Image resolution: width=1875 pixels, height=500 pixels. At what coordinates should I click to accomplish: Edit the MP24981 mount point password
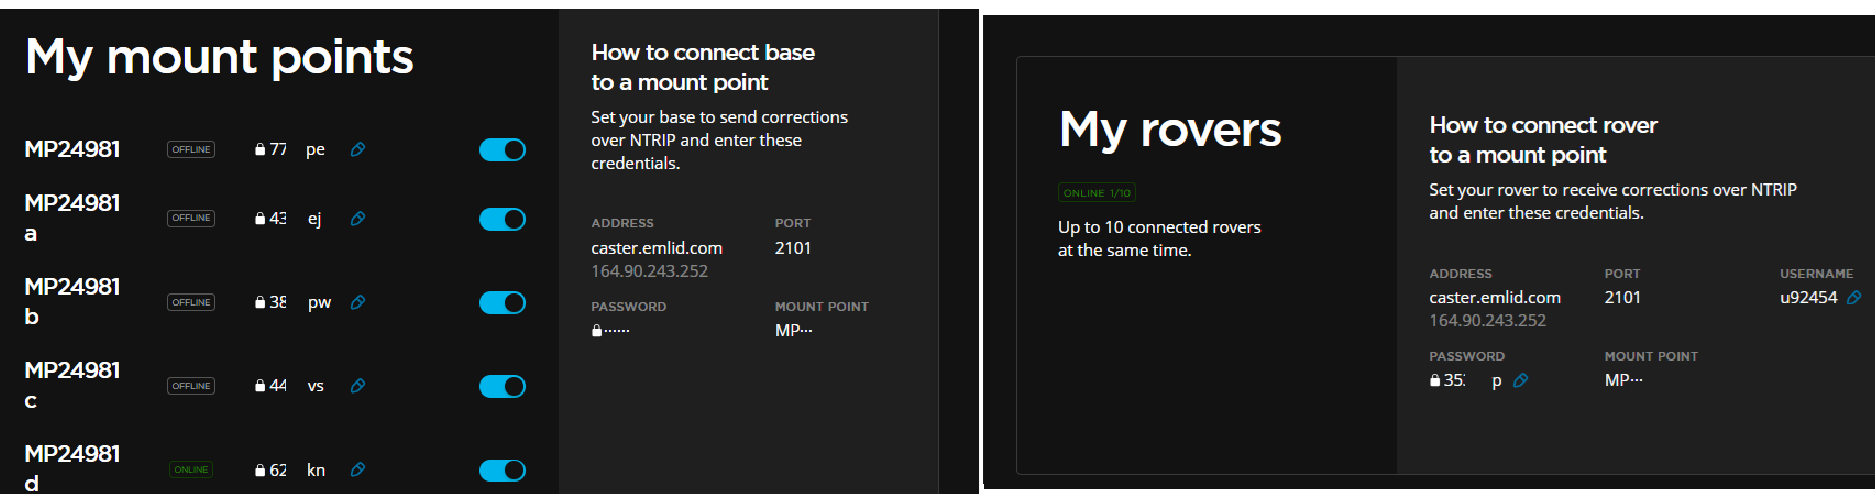(358, 150)
